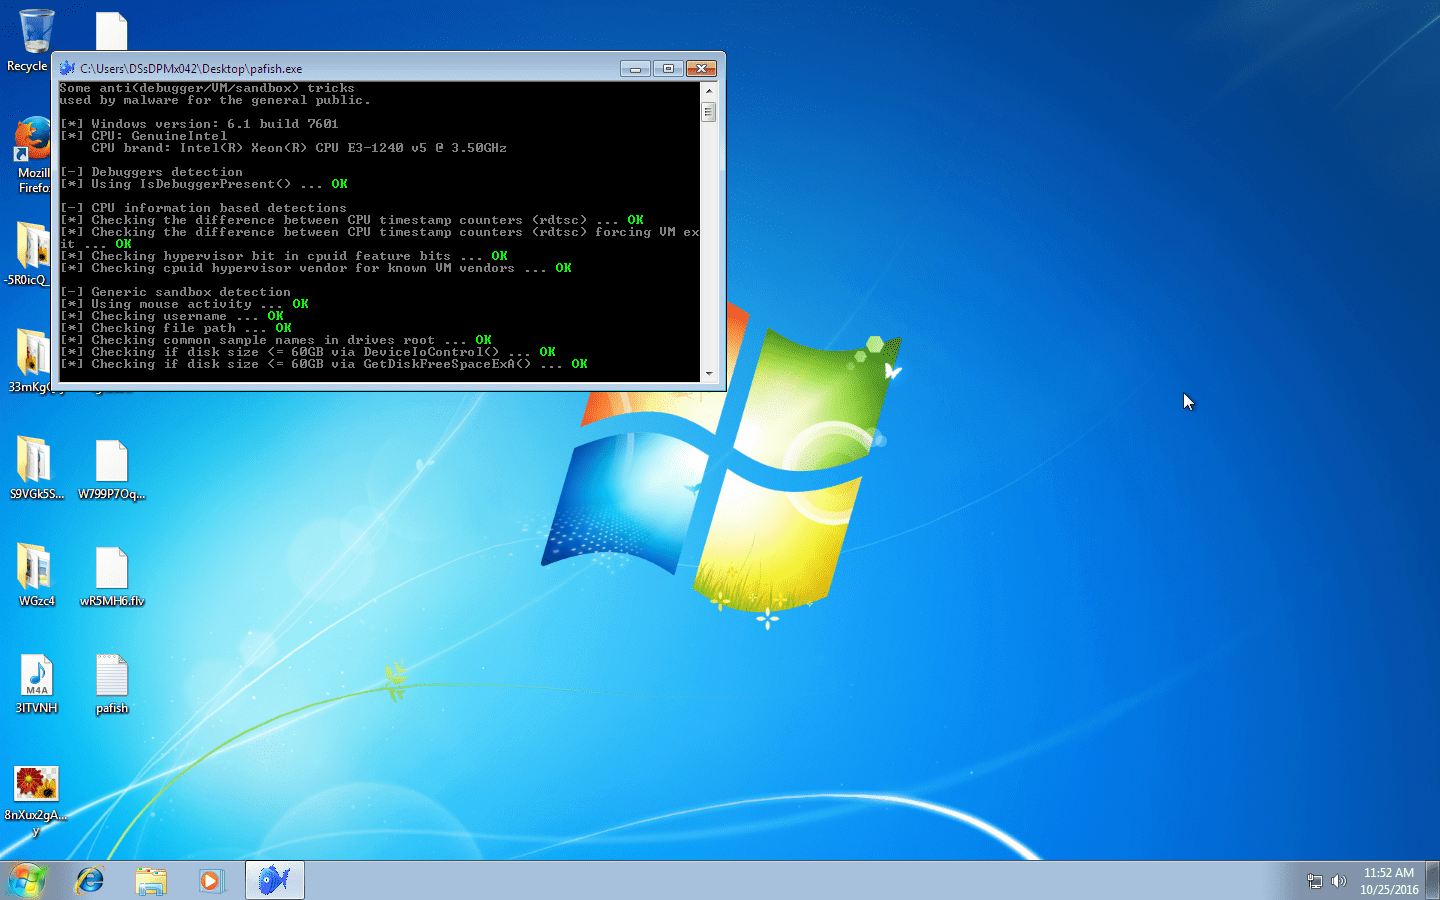Click the 'Generic sandbox detection' heading
Image resolution: width=1440 pixels, height=900 pixels.
(x=175, y=292)
